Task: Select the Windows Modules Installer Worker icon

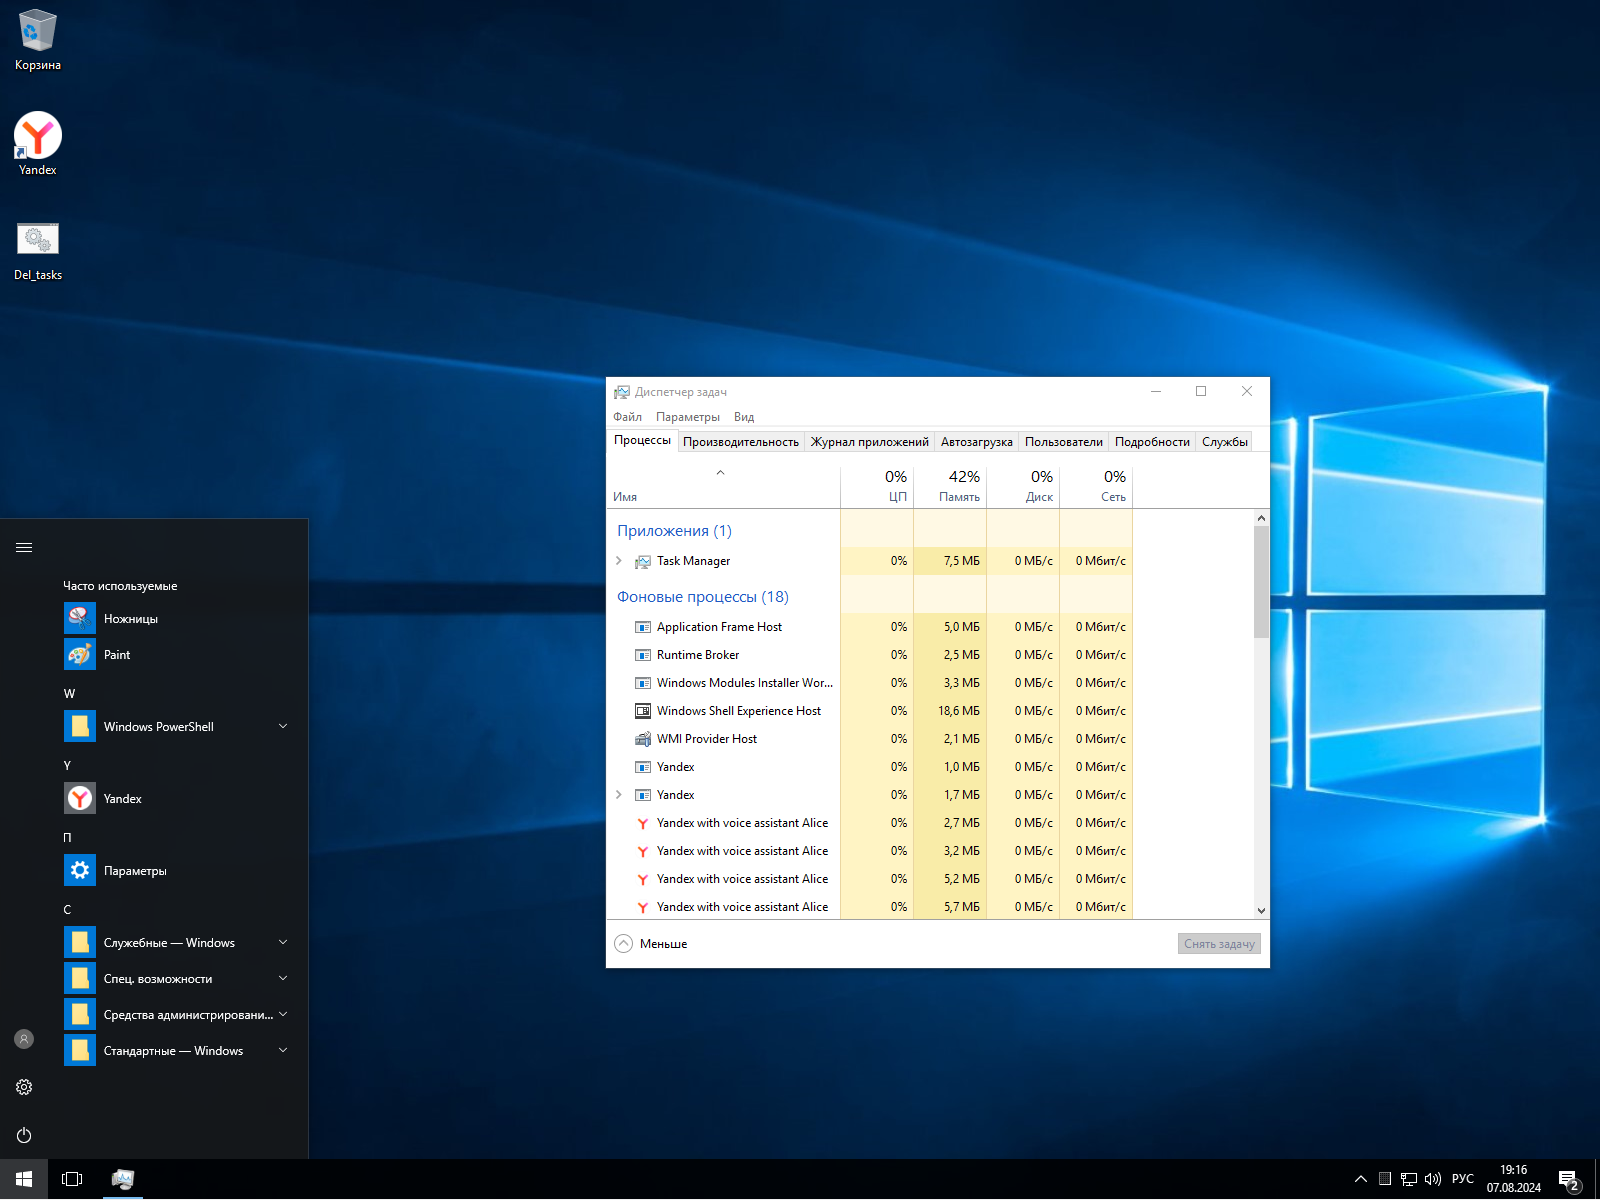Action: (643, 683)
